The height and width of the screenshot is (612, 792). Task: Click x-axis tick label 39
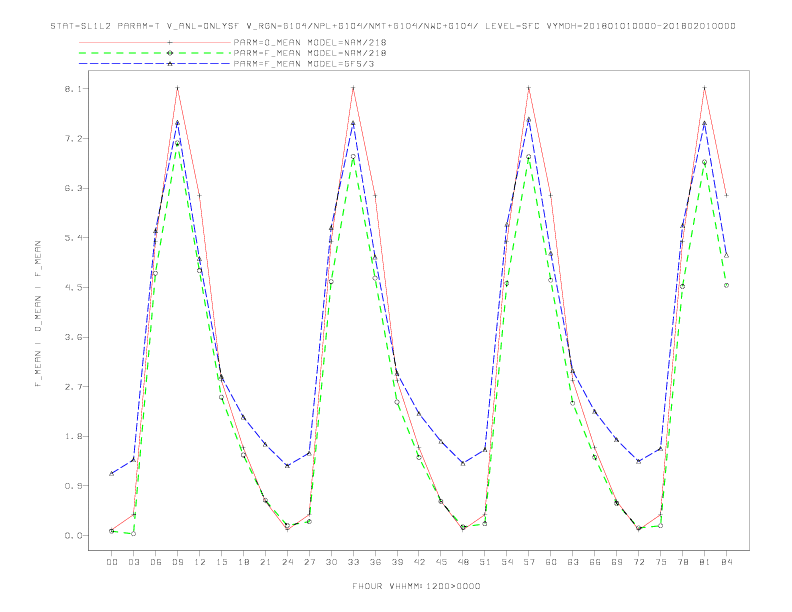click(x=397, y=562)
